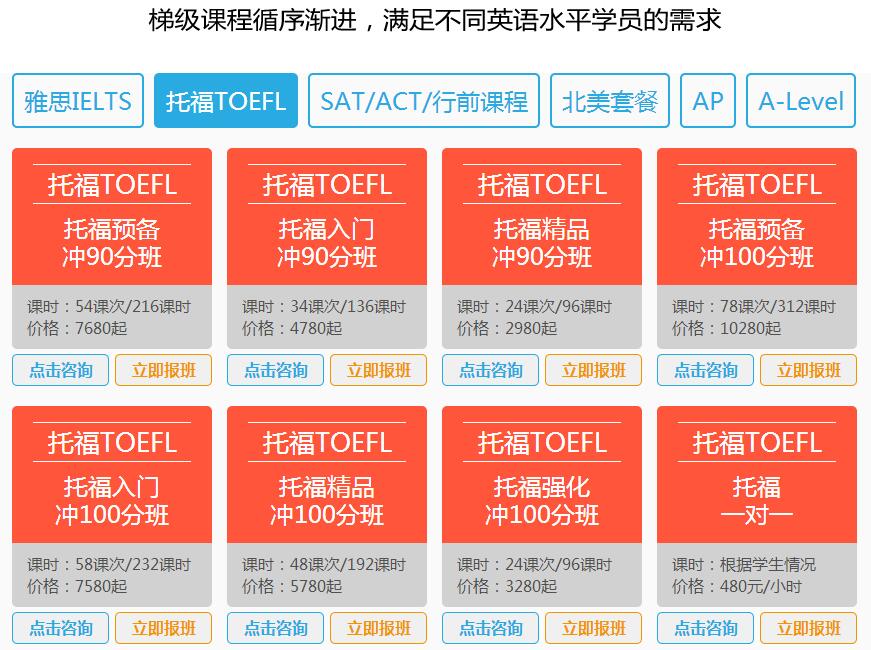Click 立即报班 under 托福预备冲90分班
This screenshot has height=650, width=871.
[x=163, y=370]
